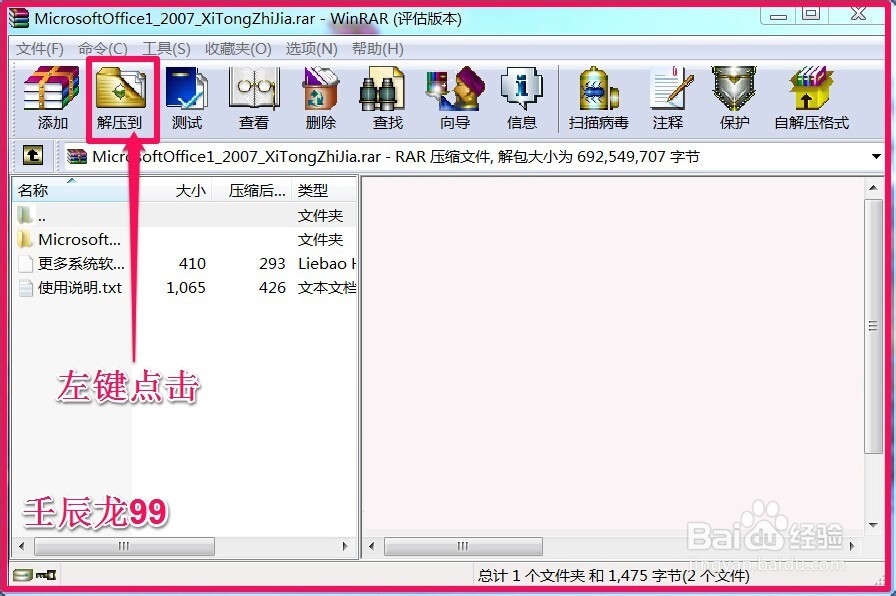Click right pane scroll up arrow

click(873, 187)
